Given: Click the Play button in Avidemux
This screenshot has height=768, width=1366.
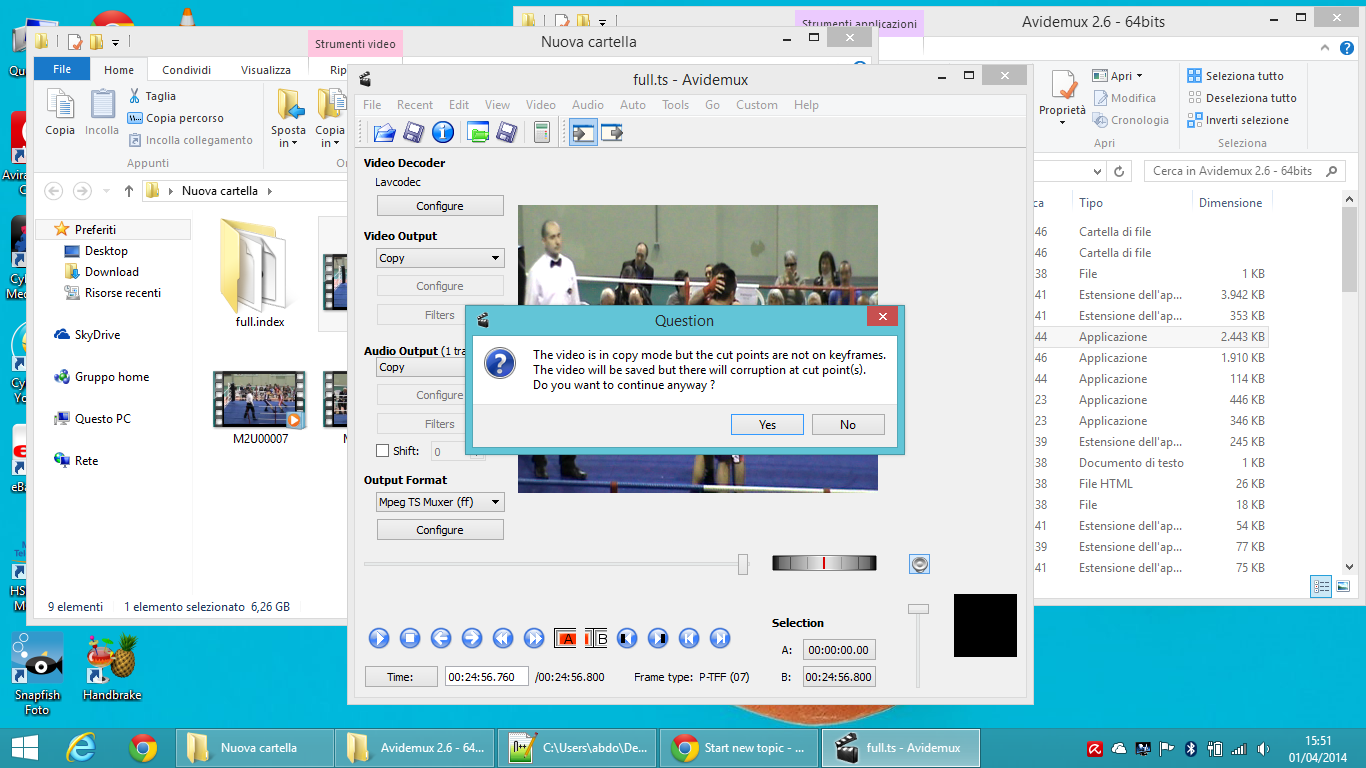Looking at the screenshot, I should click(x=379, y=638).
